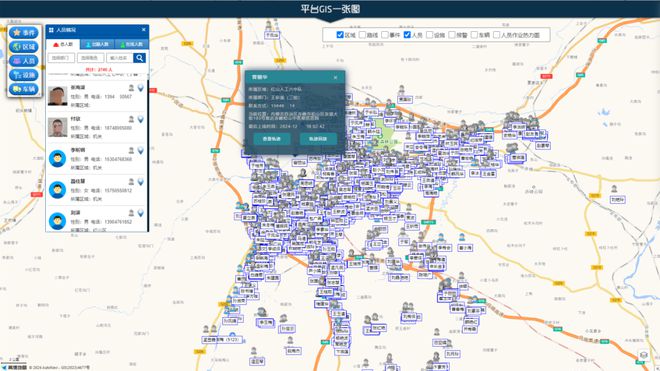Click the name search input field
This screenshot has width=660, height=371.
[120, 58]
